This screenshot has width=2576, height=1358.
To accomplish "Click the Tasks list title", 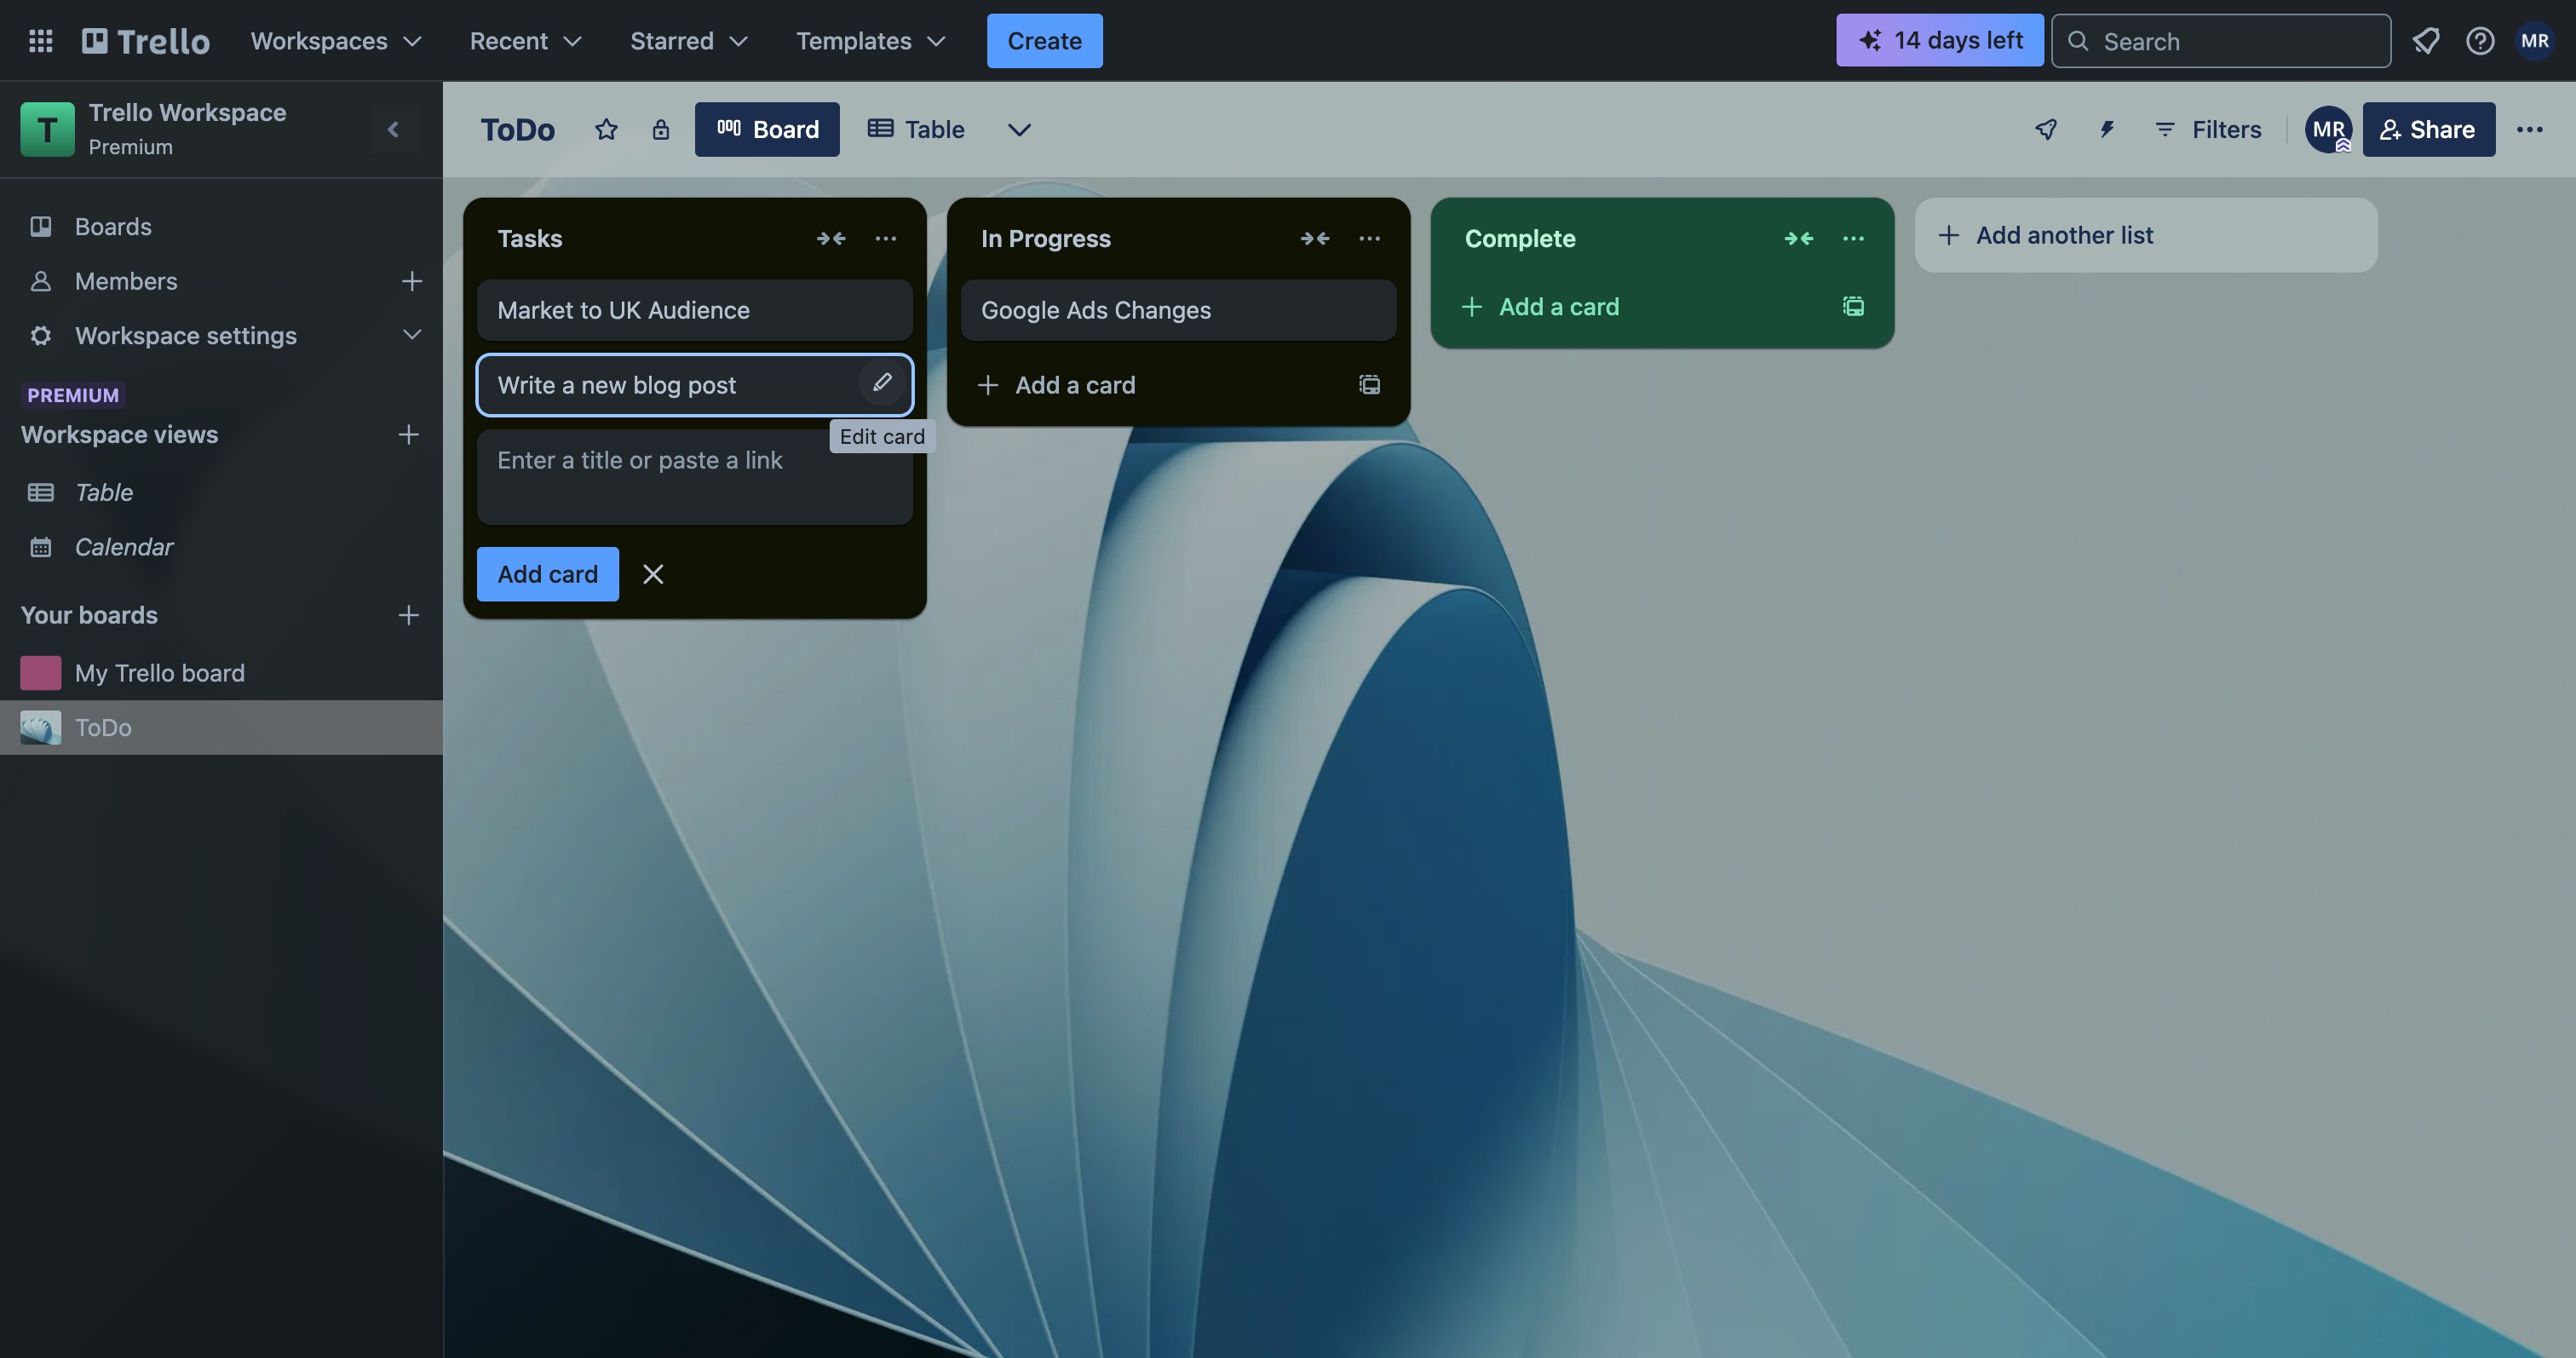I will (x=530, y=238).
